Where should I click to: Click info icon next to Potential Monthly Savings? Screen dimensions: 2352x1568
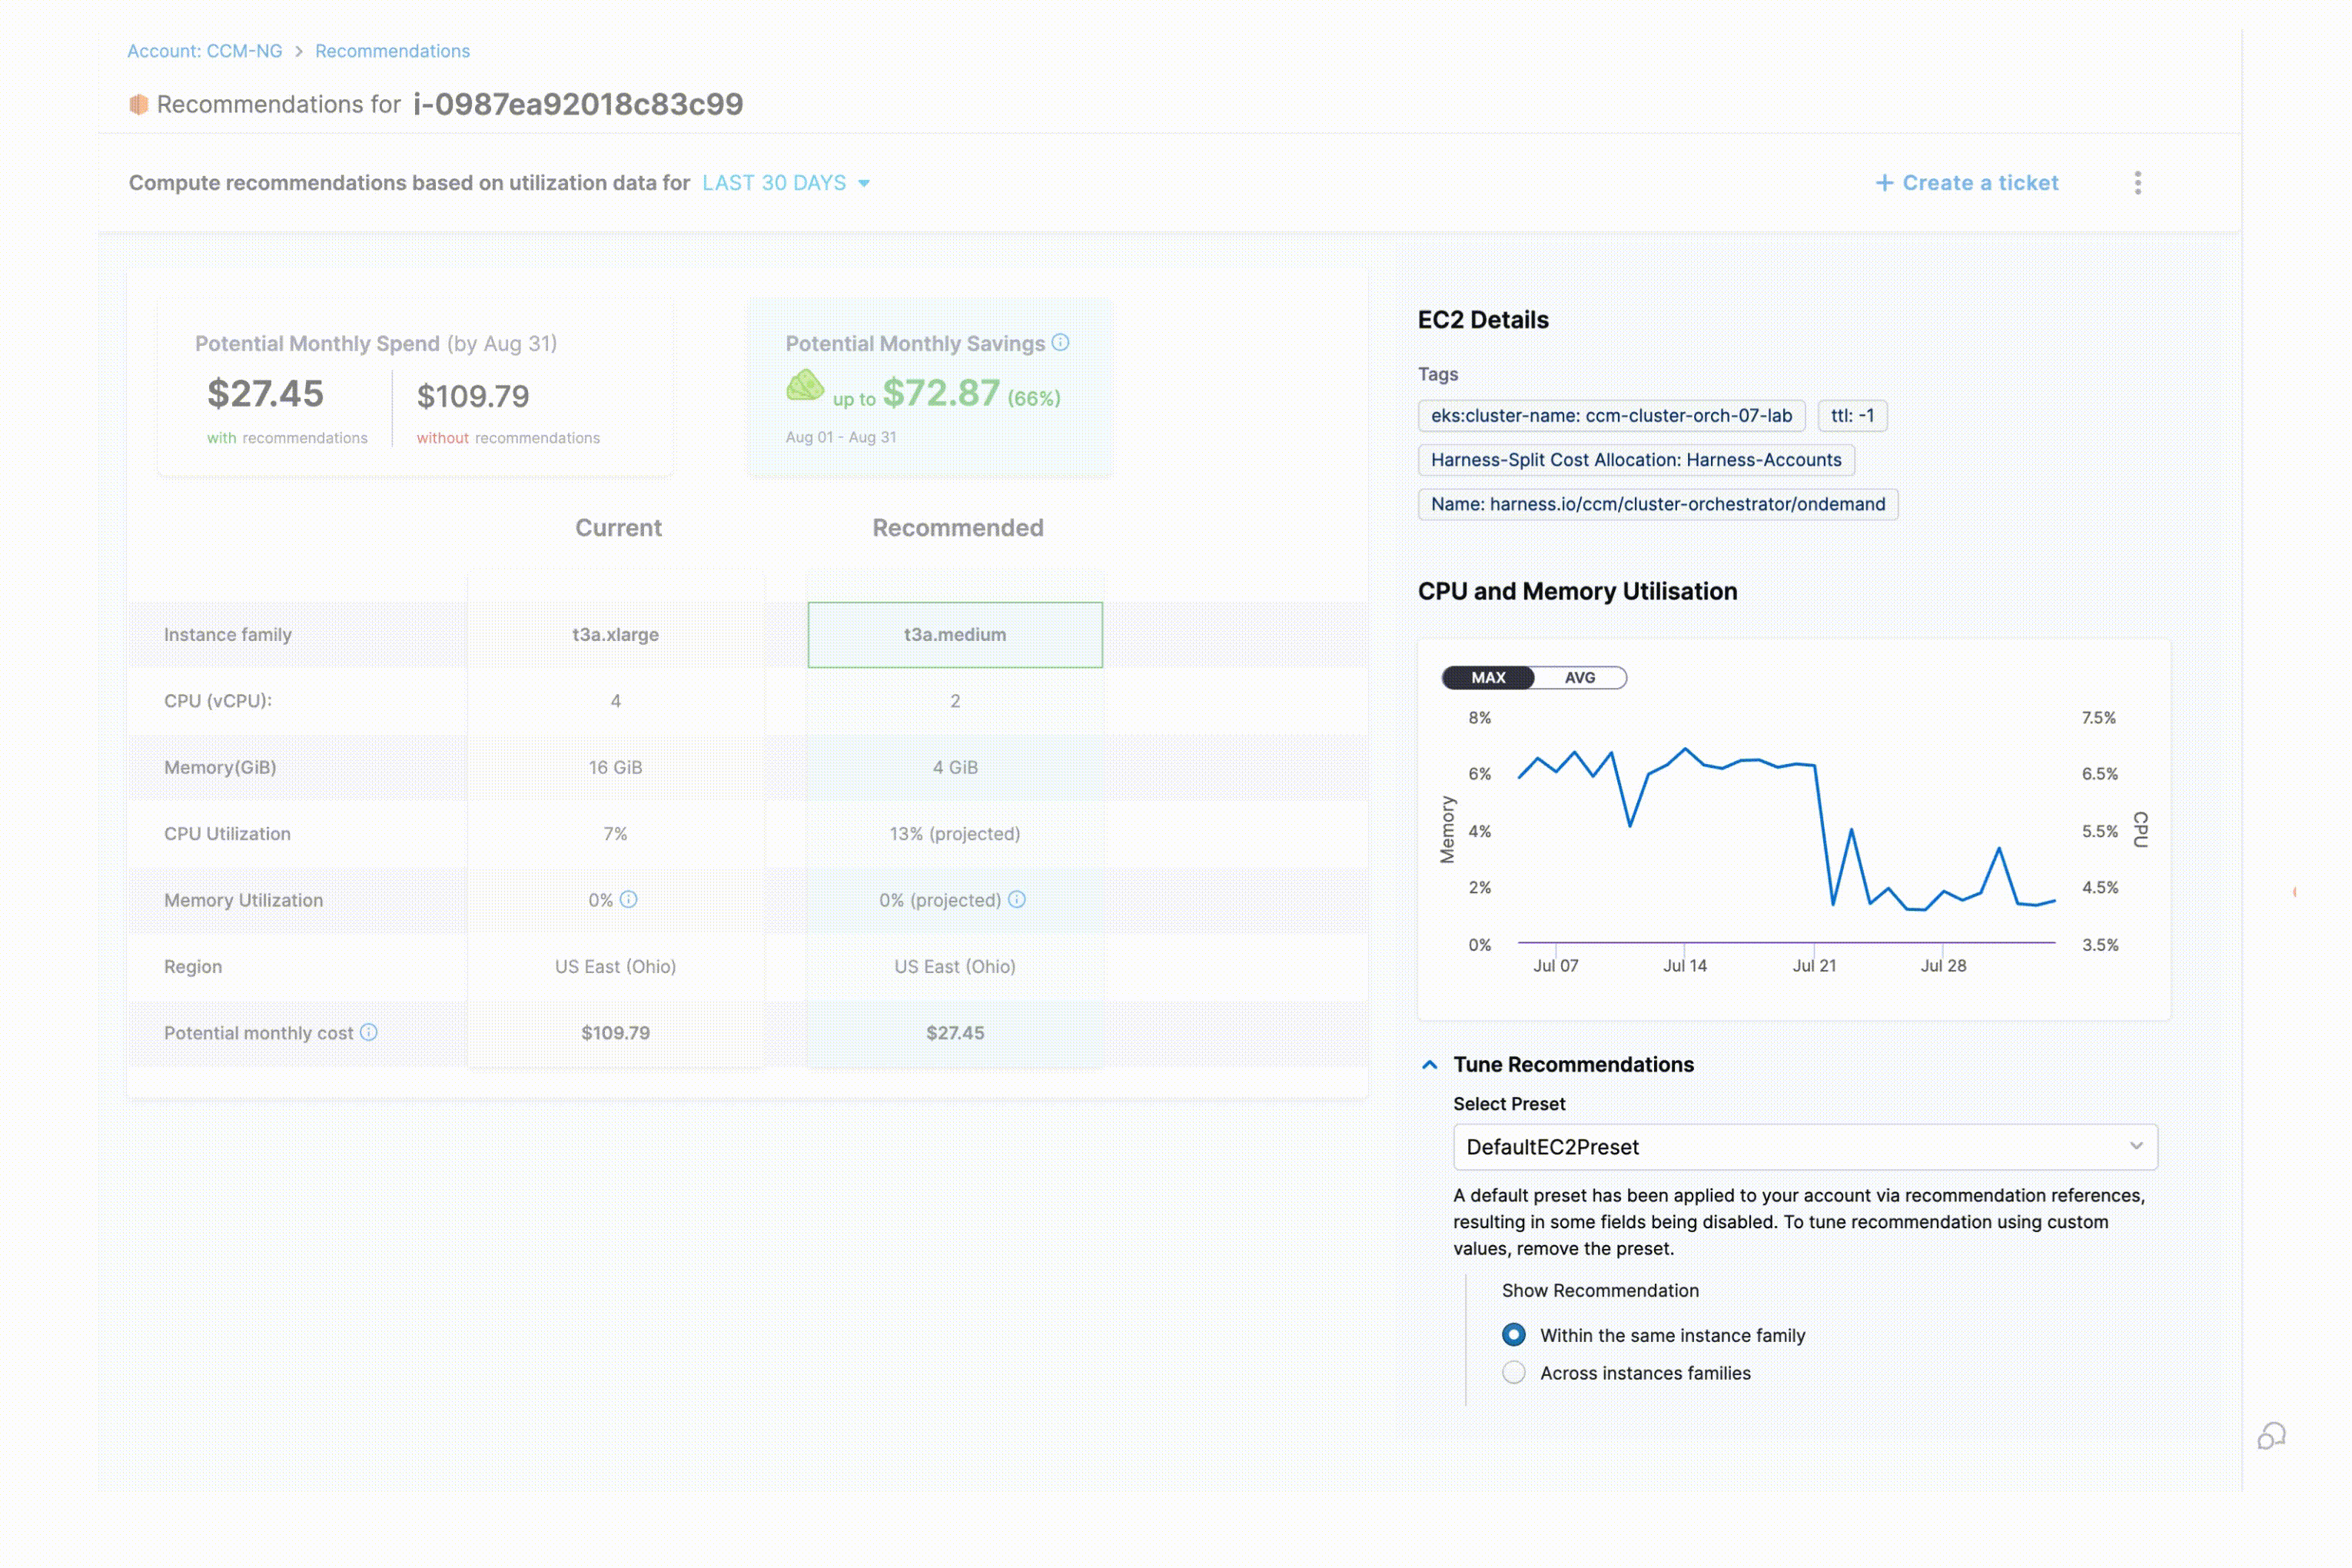1060,343
